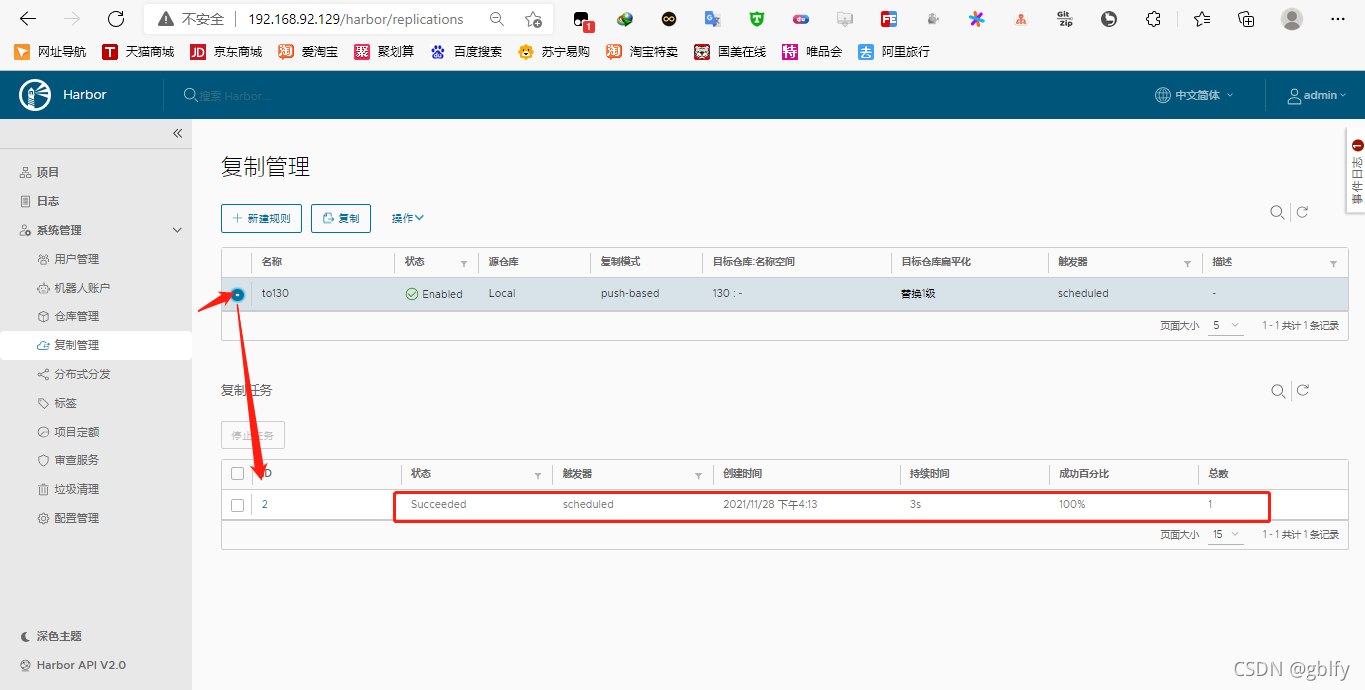This screenshot has height=690, width=1365.
Task: Search replication tasks magnifier icon
Action: coord(1277,391)
